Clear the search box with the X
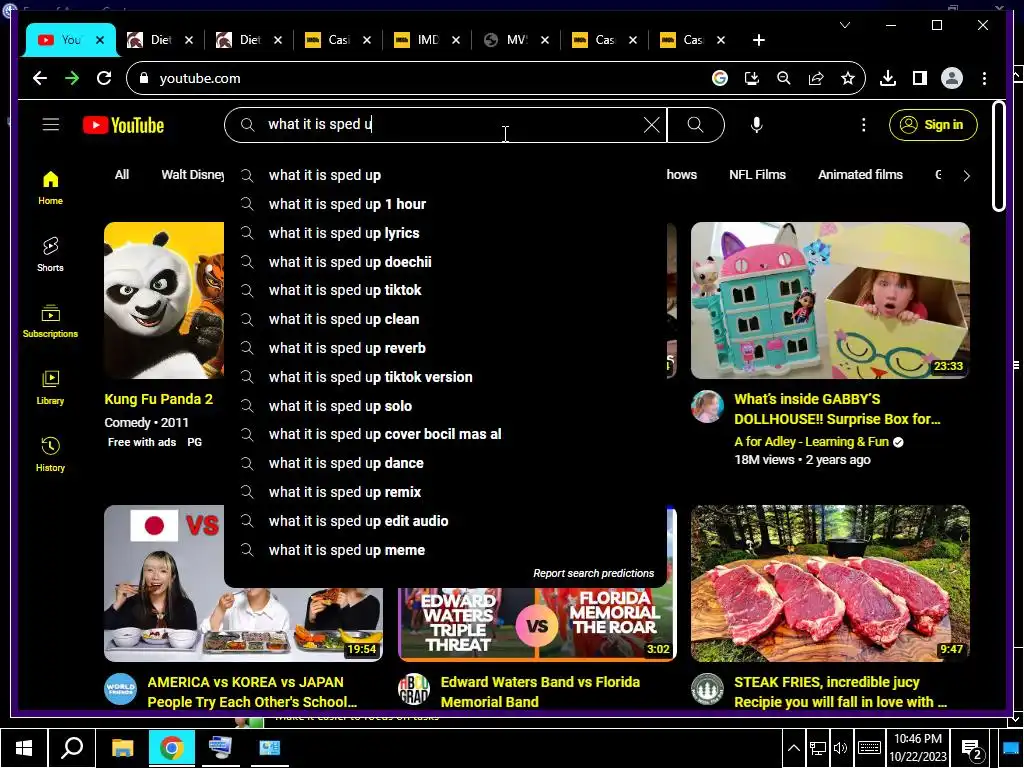1024x768 pixels. 651,125
